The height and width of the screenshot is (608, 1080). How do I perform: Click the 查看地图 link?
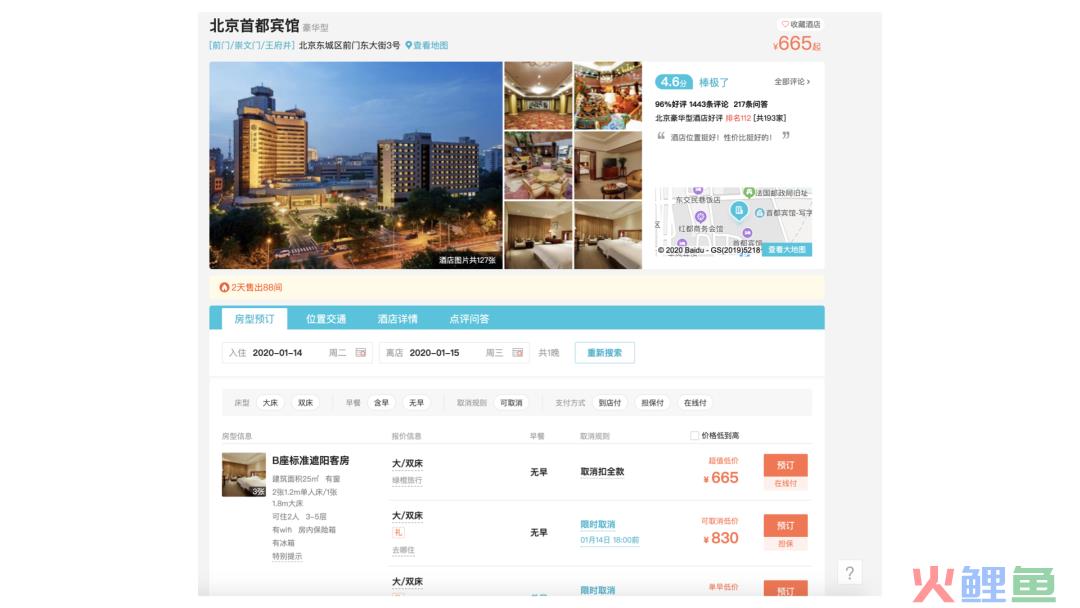(x=430, y=45)
